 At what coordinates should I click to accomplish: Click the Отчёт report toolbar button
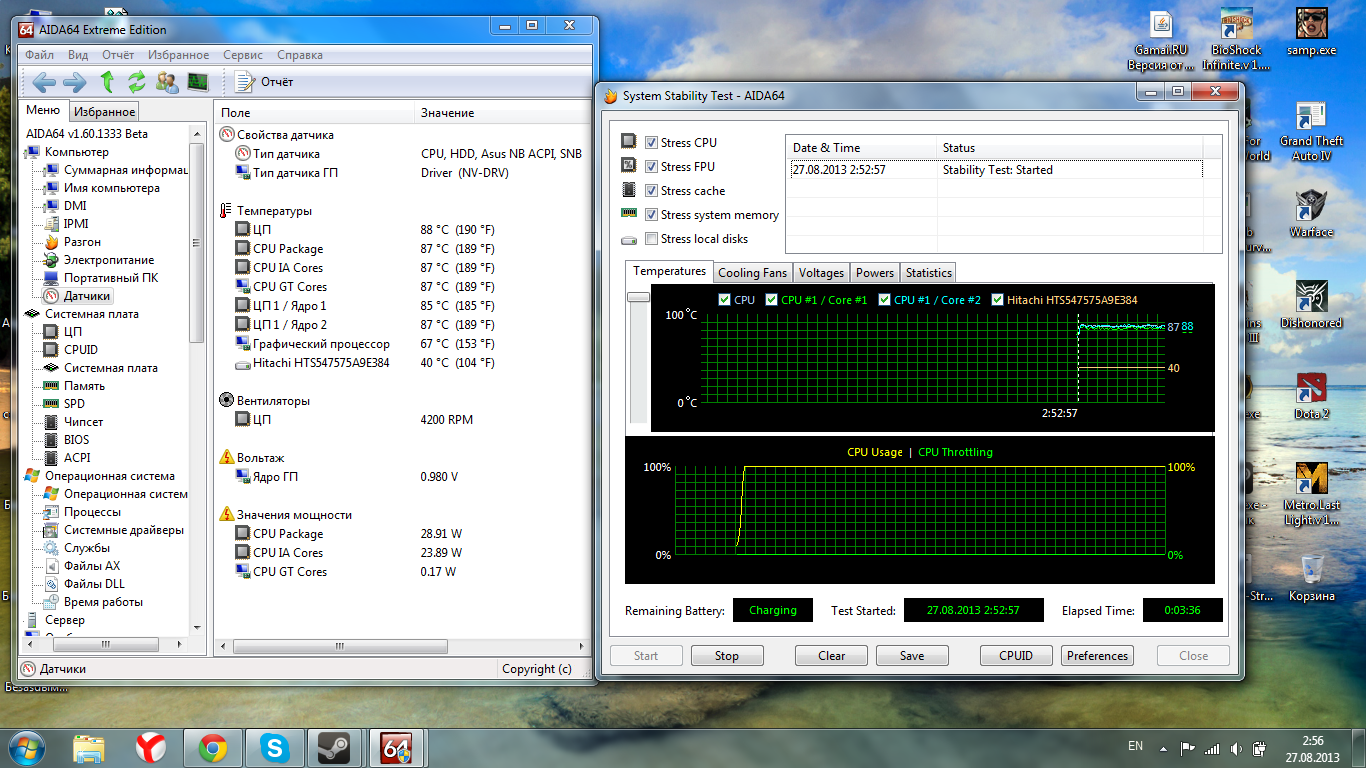point(265,82)
